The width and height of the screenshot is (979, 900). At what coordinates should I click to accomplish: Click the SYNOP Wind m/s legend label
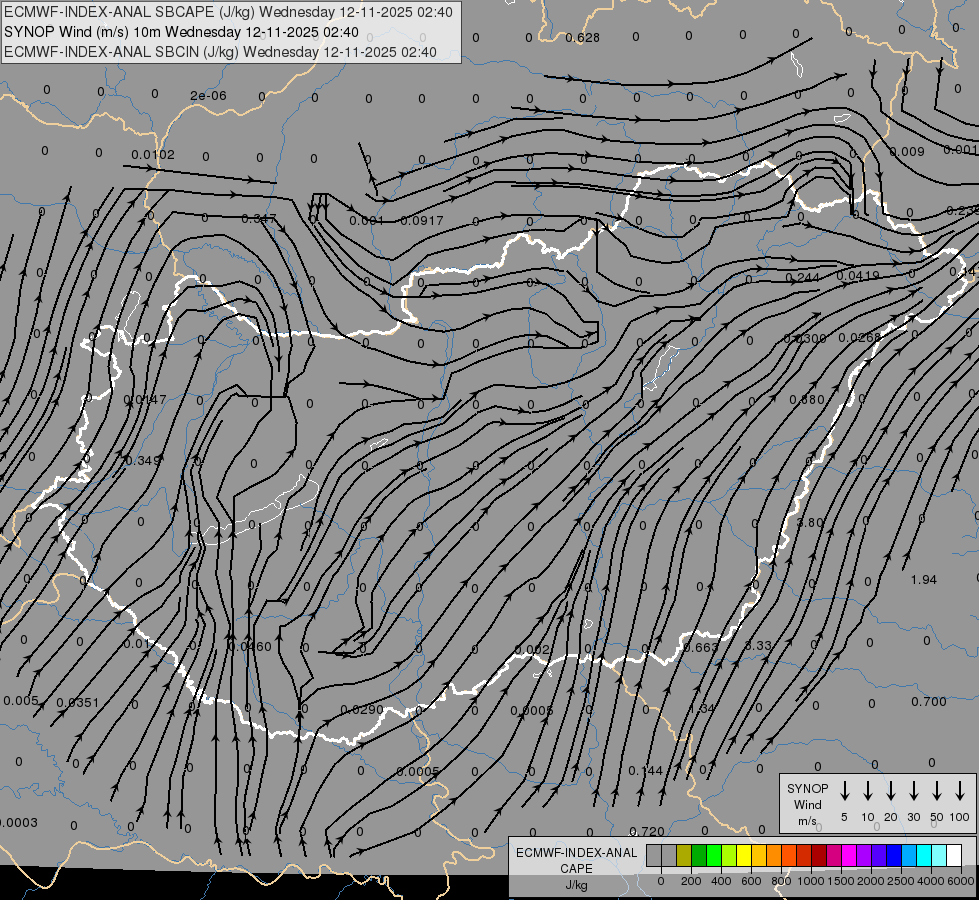coord(807,804)
